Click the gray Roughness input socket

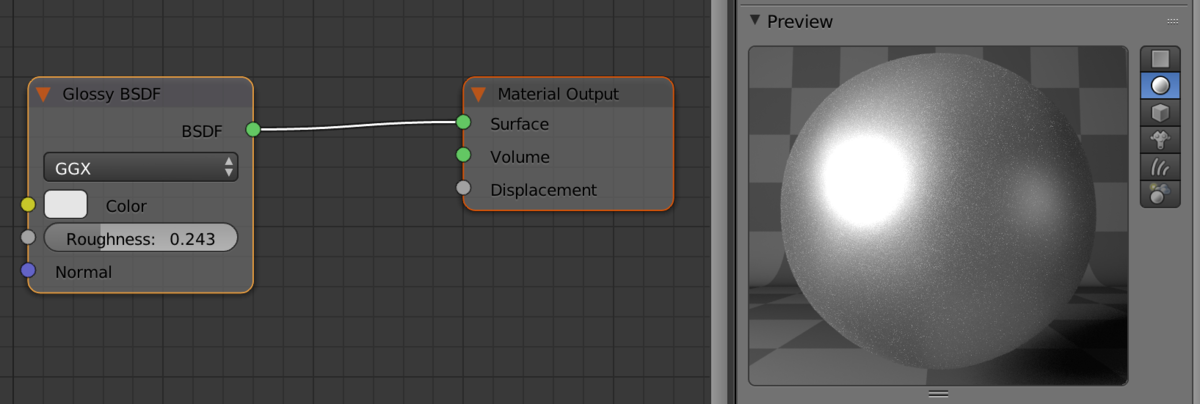click(x=28, y=237)
